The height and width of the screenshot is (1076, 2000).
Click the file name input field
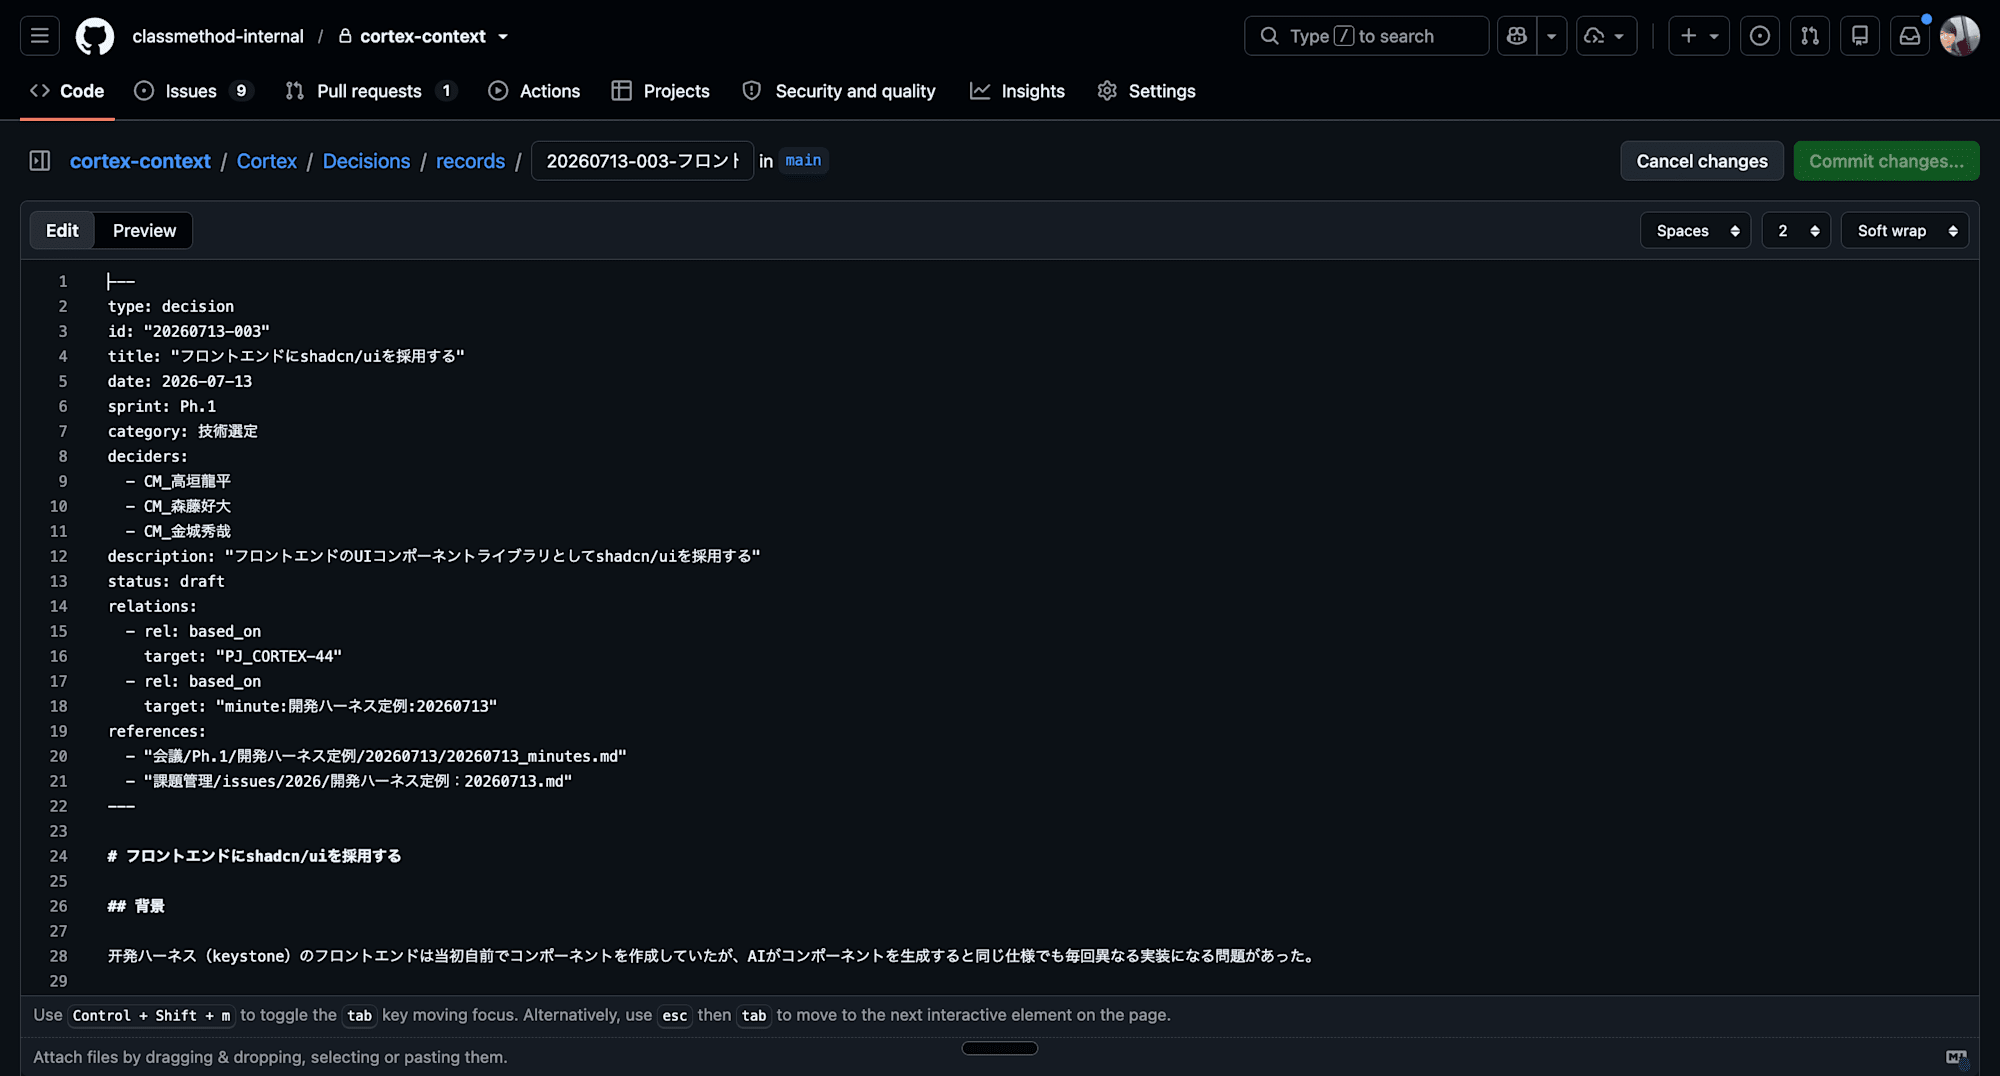(x=642, y=161)
